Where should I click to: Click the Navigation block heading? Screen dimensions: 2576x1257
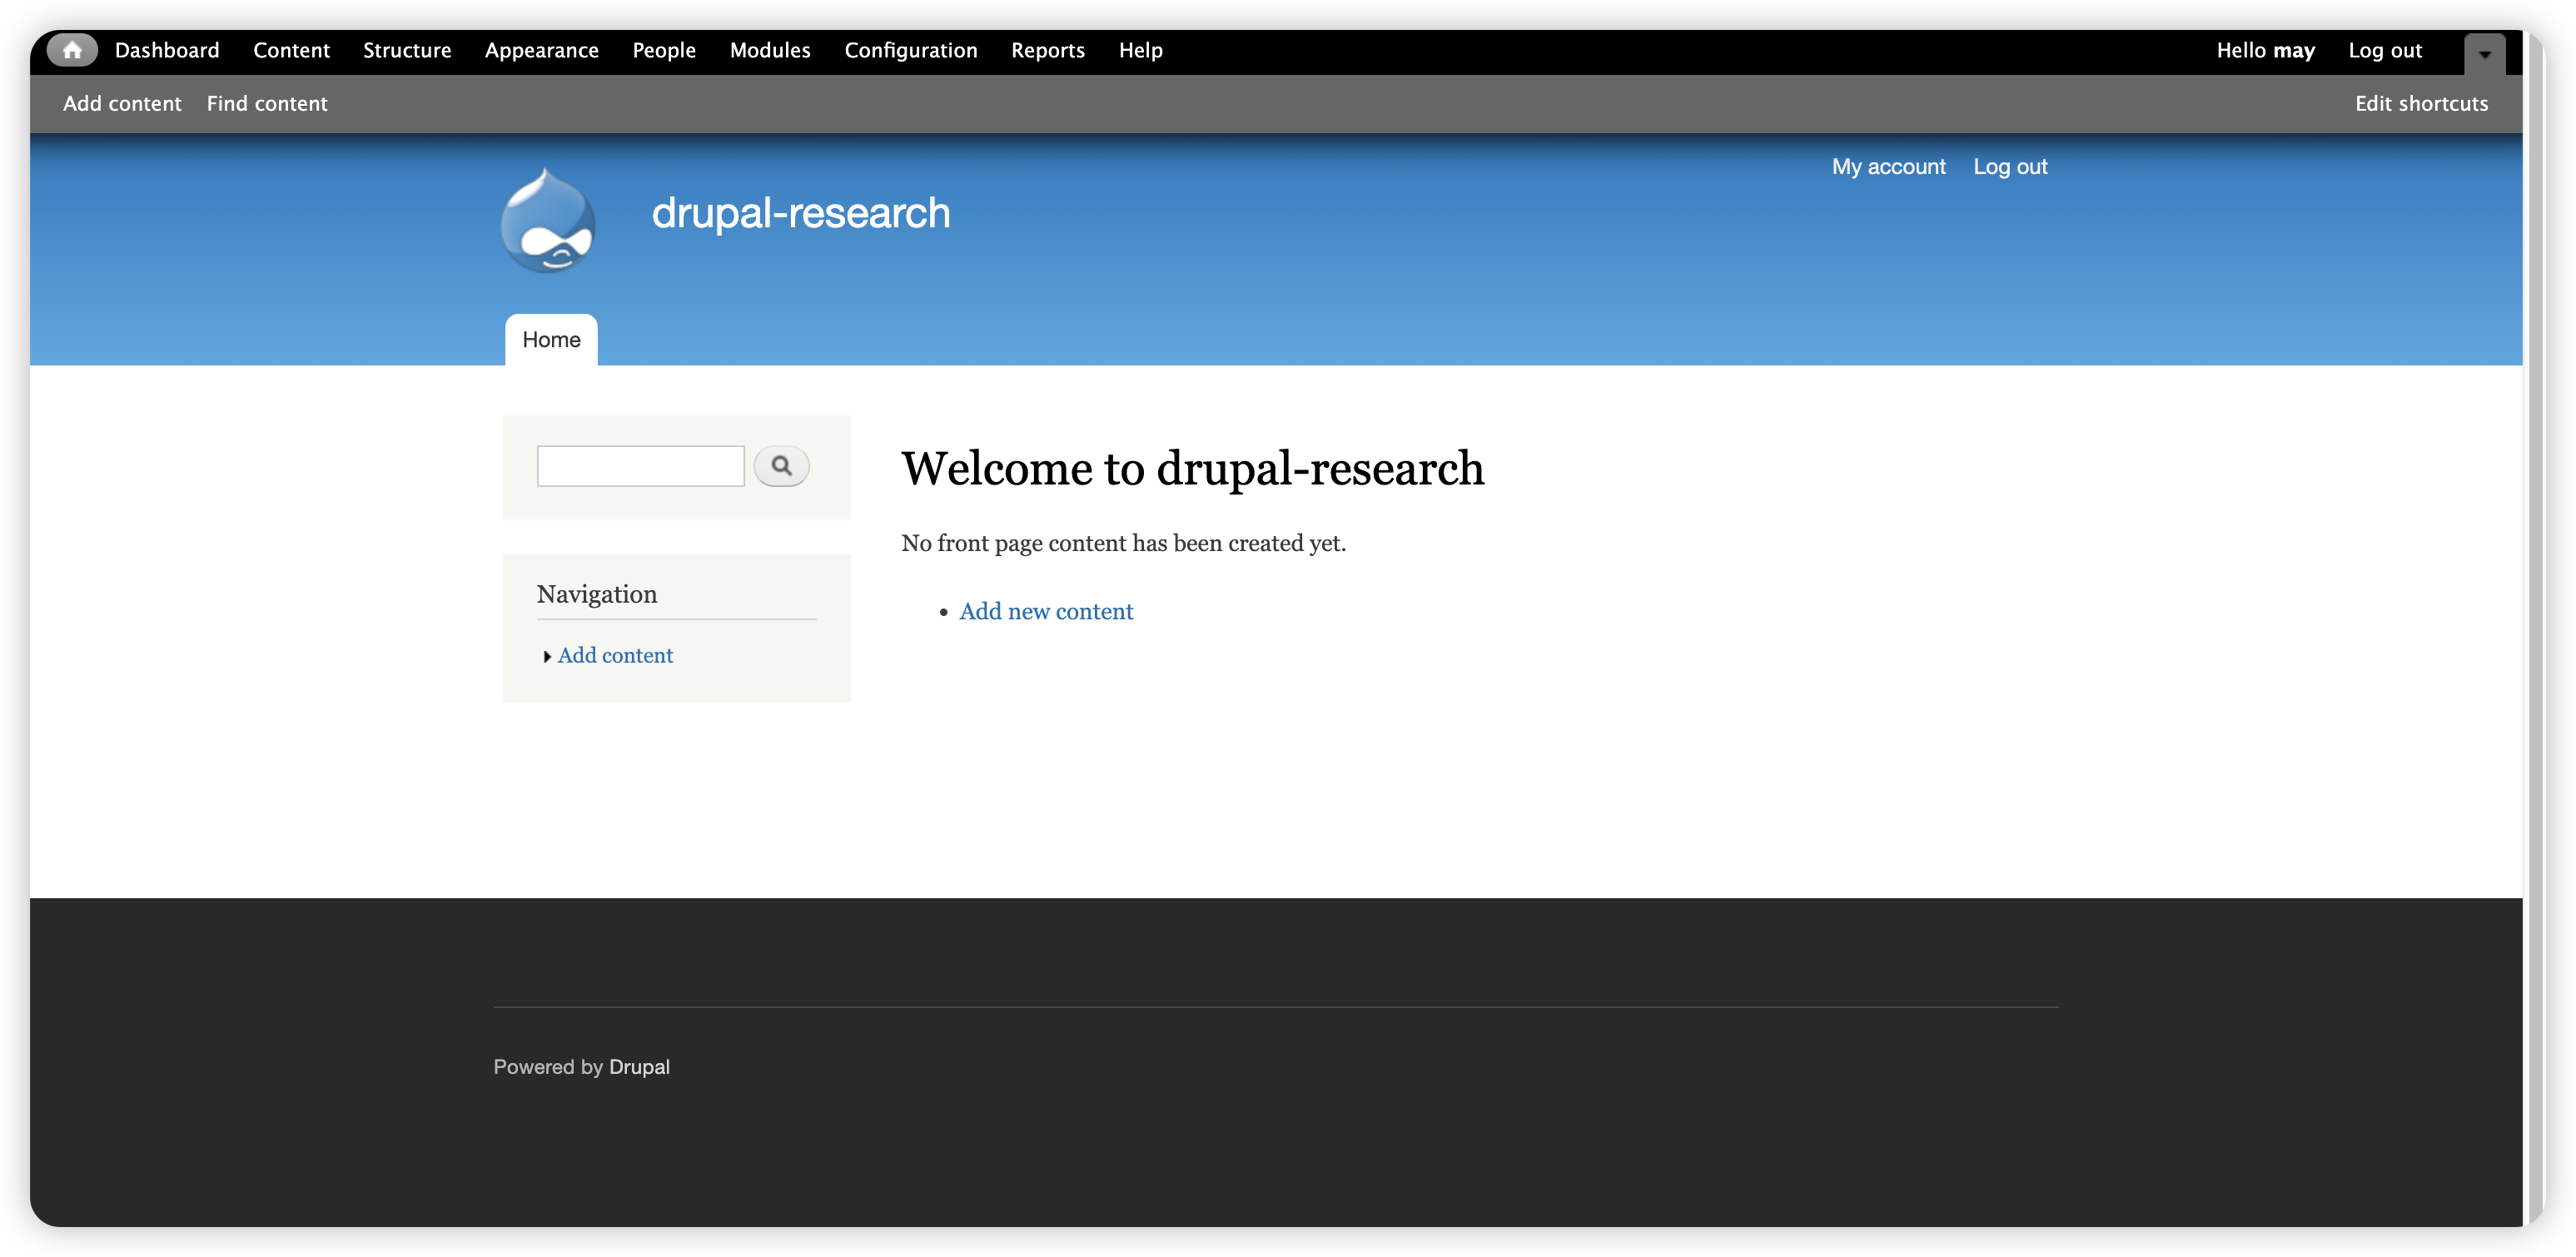tap(597, 594)
